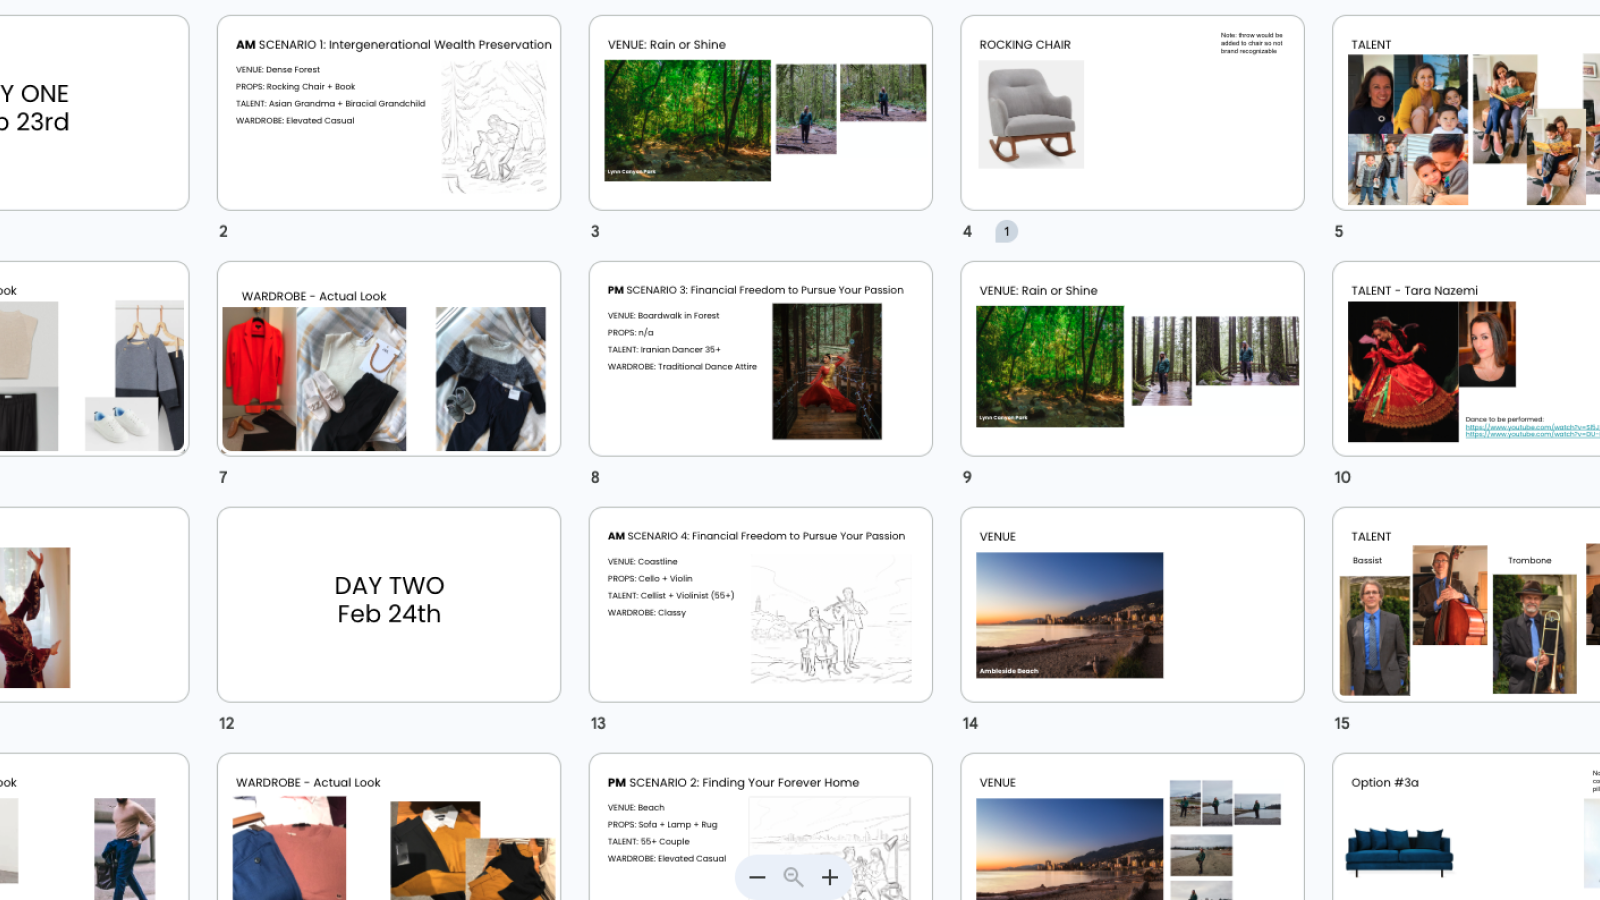Click "PROPS: Rocking Chair + Book" text
This screenshot has height=900, width=1600.
[295, 87]
